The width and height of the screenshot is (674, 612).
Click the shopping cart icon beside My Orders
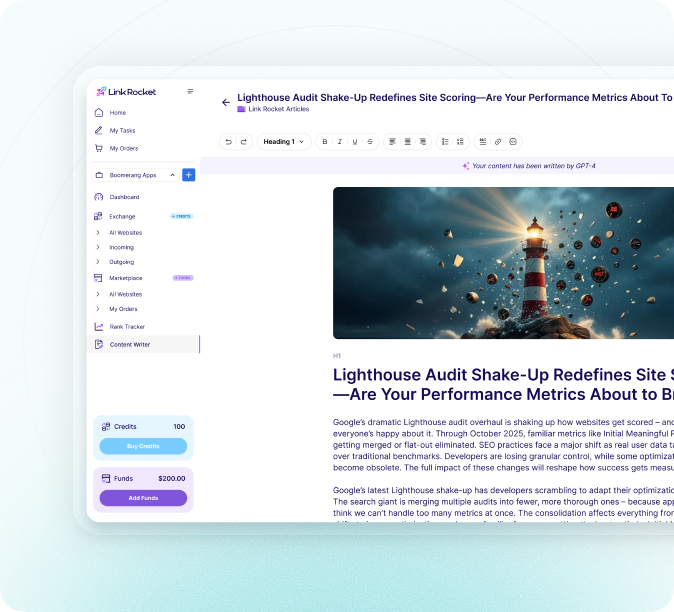pos(99,148)
